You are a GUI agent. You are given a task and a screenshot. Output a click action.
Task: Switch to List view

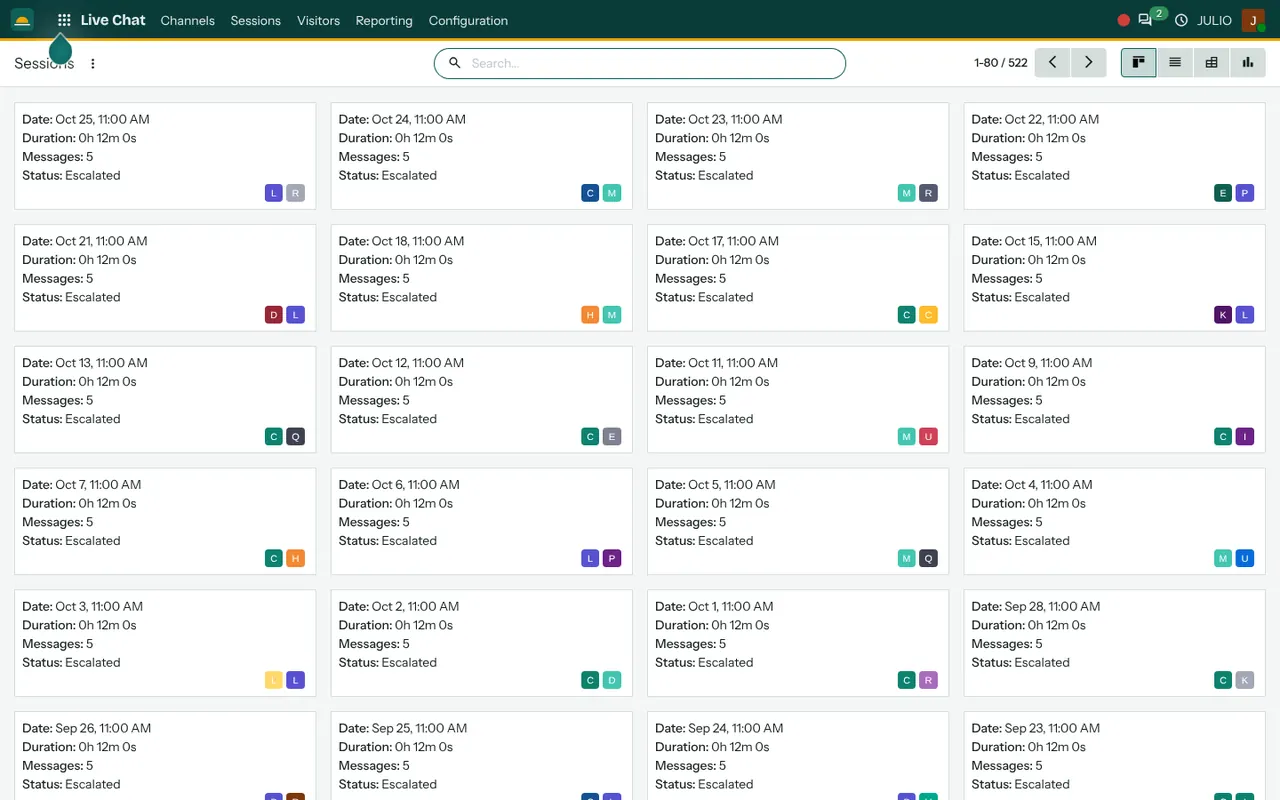[1175, 62]
